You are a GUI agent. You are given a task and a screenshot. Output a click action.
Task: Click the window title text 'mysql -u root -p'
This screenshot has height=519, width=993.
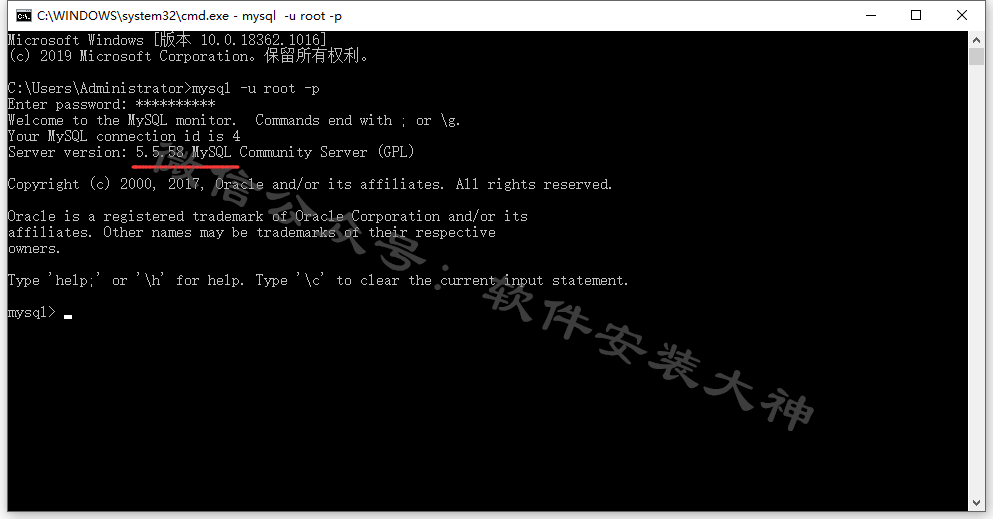[x=291, y=16]
